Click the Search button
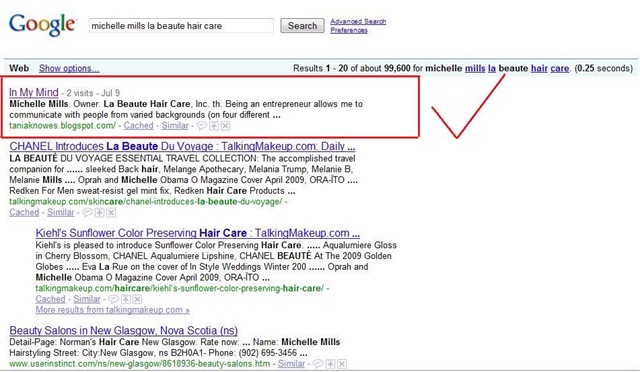This screenshot has width=640, height=372. 302,25
